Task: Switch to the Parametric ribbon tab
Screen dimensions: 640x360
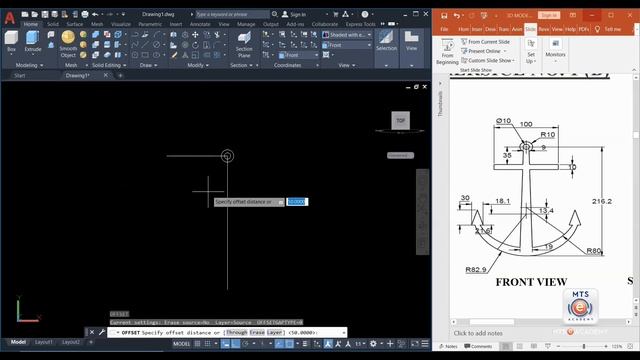Action: pos(150,24)
